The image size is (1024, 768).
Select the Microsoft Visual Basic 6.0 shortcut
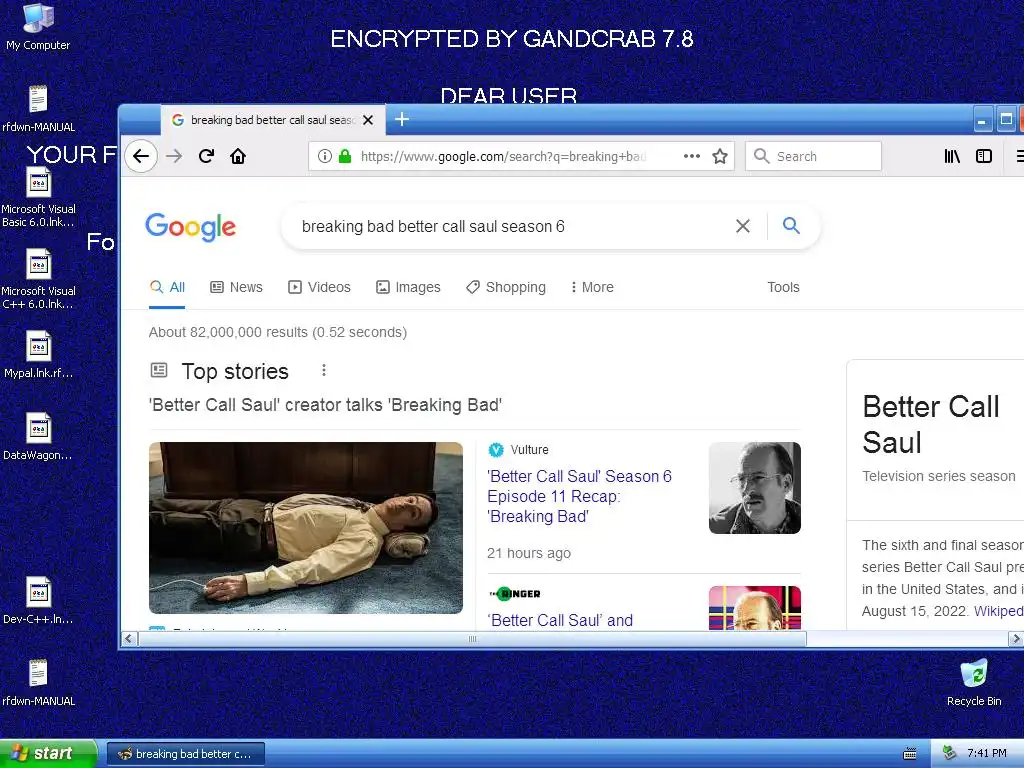point(38,198)
